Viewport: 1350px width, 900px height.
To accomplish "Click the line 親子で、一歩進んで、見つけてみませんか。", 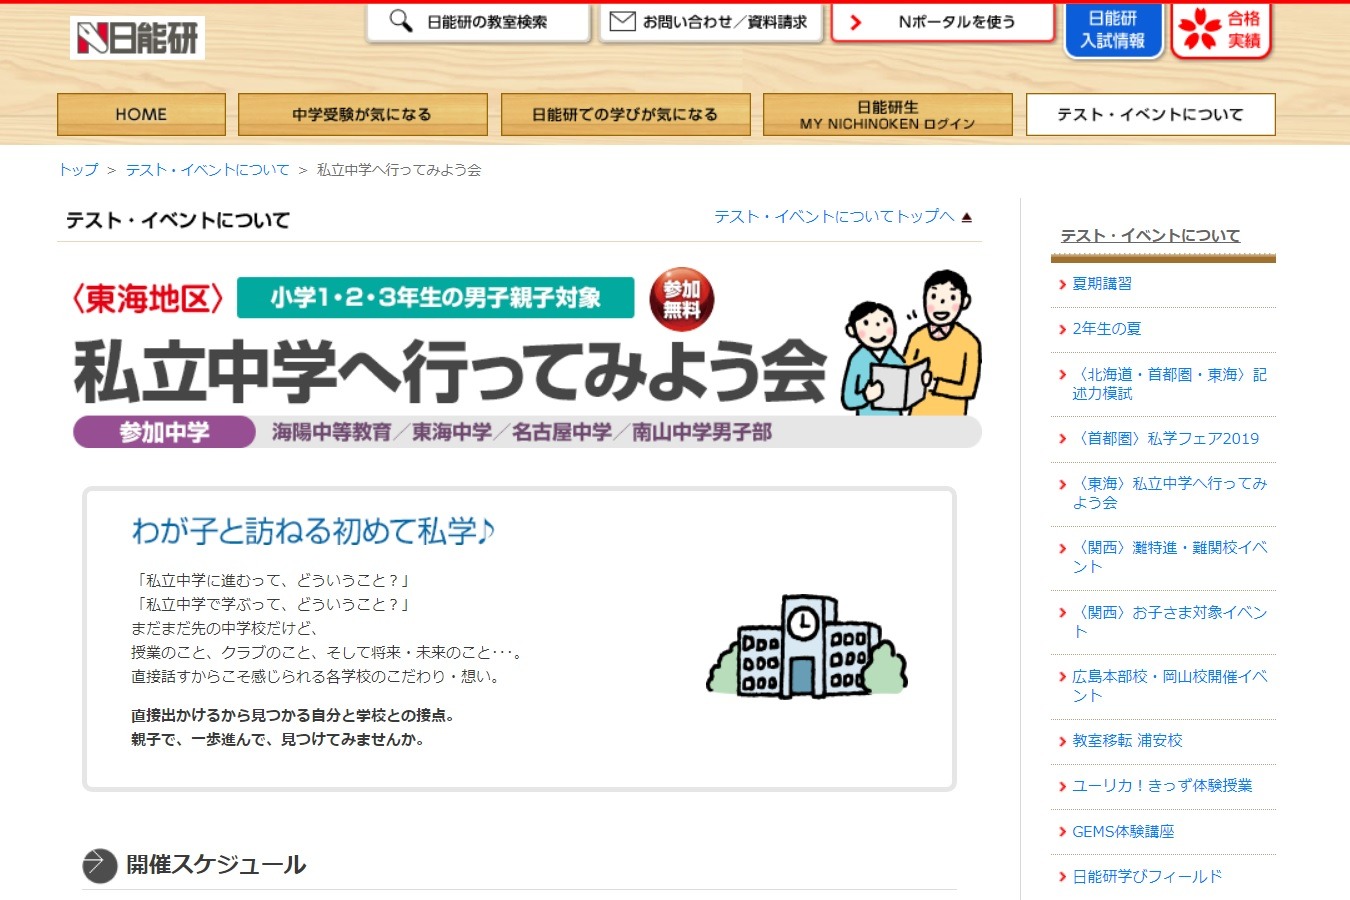I will [x=277, y=740].
